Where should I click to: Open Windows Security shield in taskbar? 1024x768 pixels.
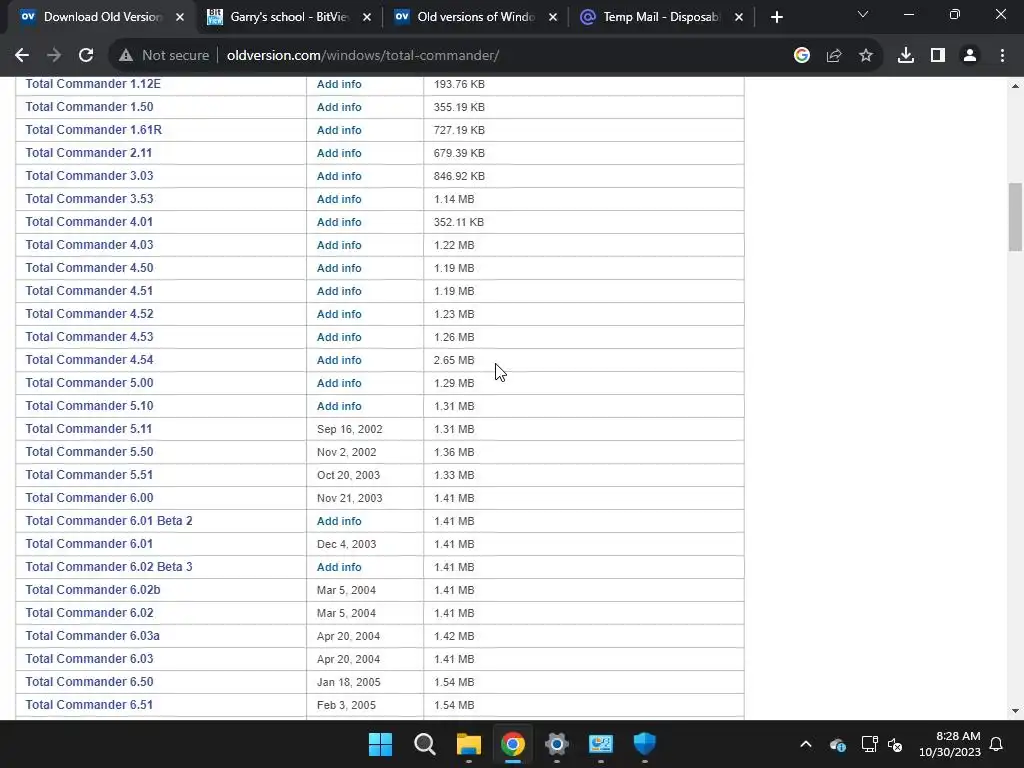645,744
